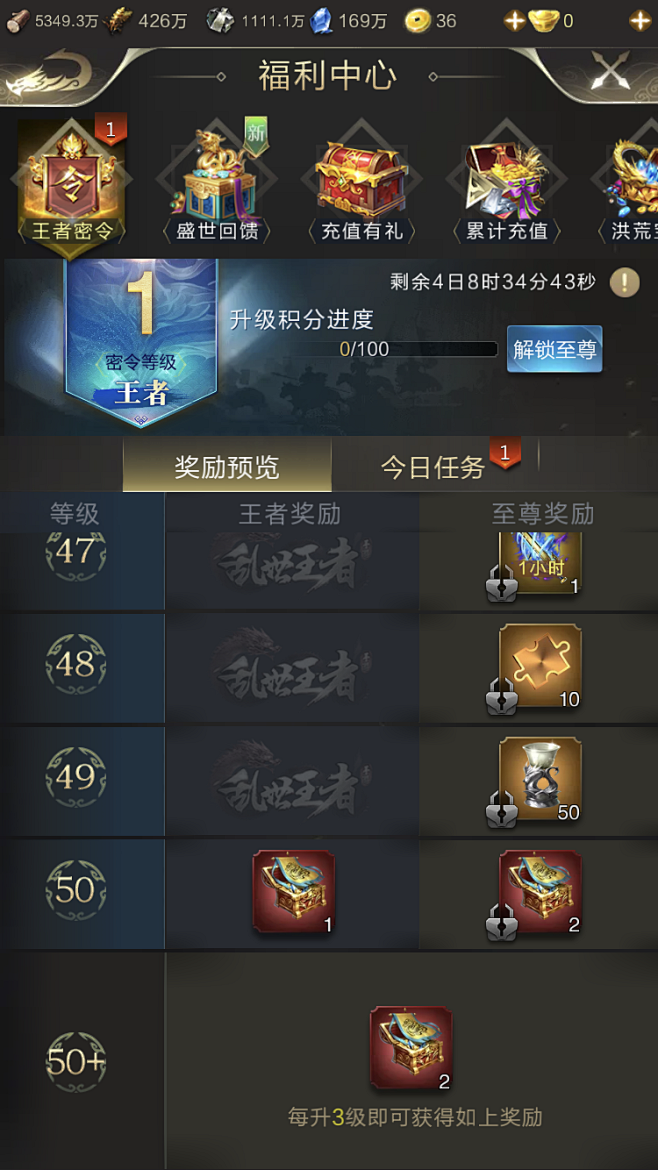This screenshot has width=658, height=1170.
Task: Tap the level 50 王者 reward chest
Action: pyautogui.click(x=293, y=892)
